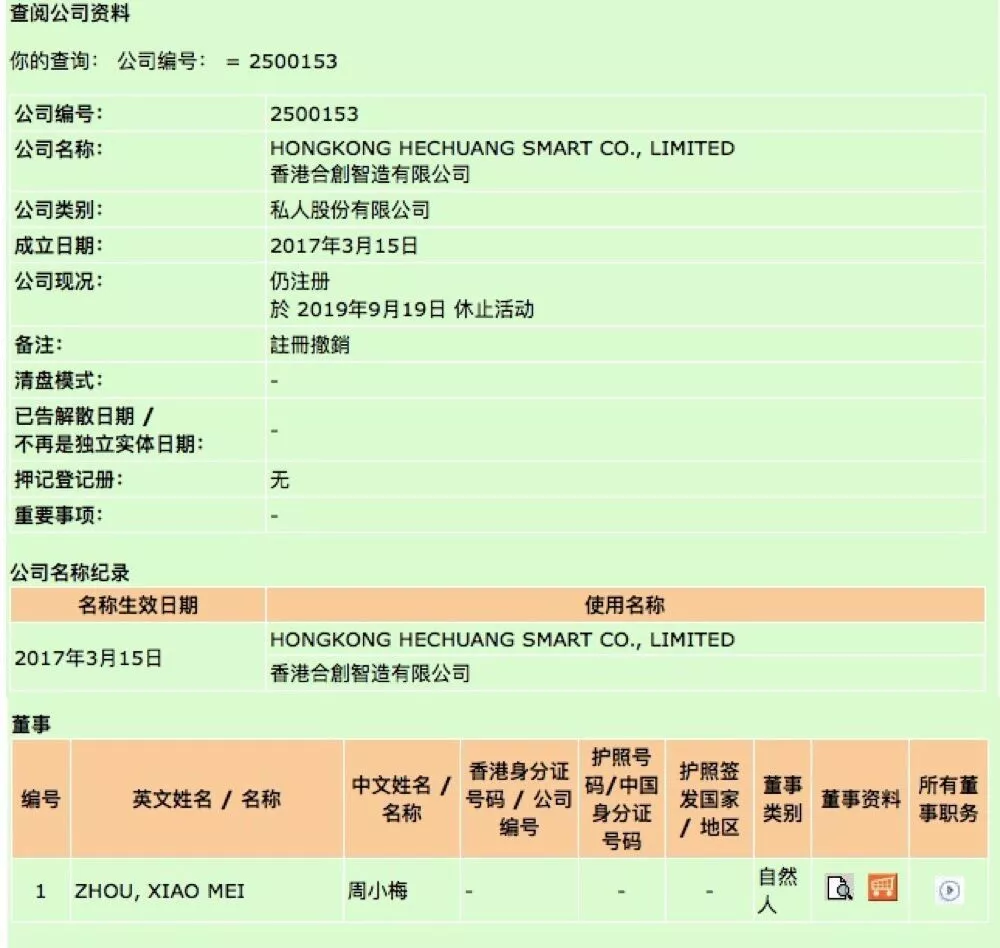Viewport: 1000px width, 948px height.
Task: Select the 董事类别 column header
Action: [x=783, y=799]
